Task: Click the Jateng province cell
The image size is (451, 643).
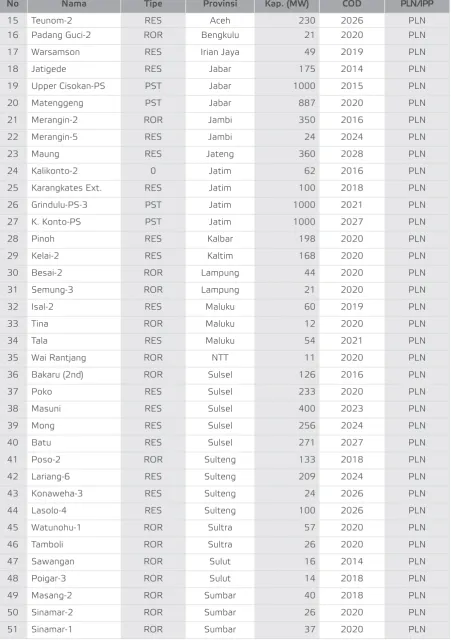Action: (220, 154)
